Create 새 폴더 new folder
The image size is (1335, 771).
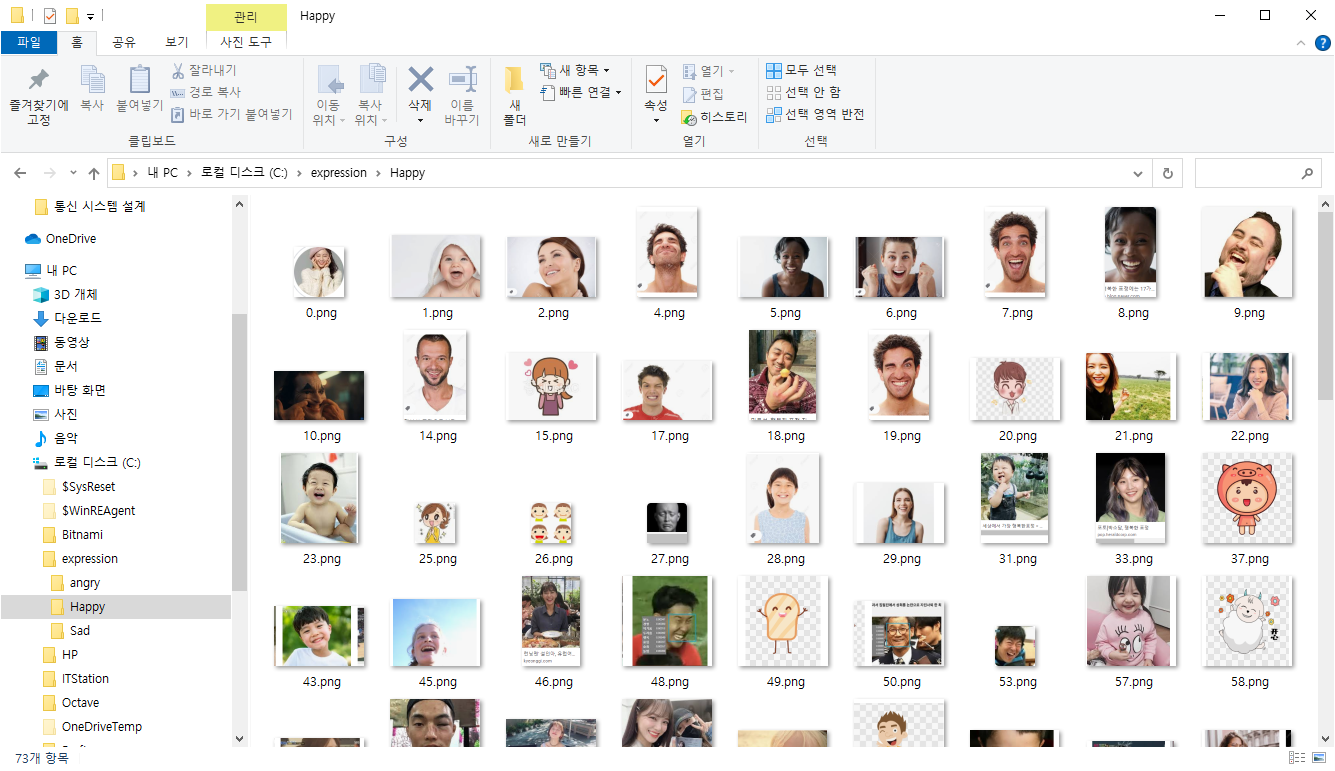(x=514, y=96)
